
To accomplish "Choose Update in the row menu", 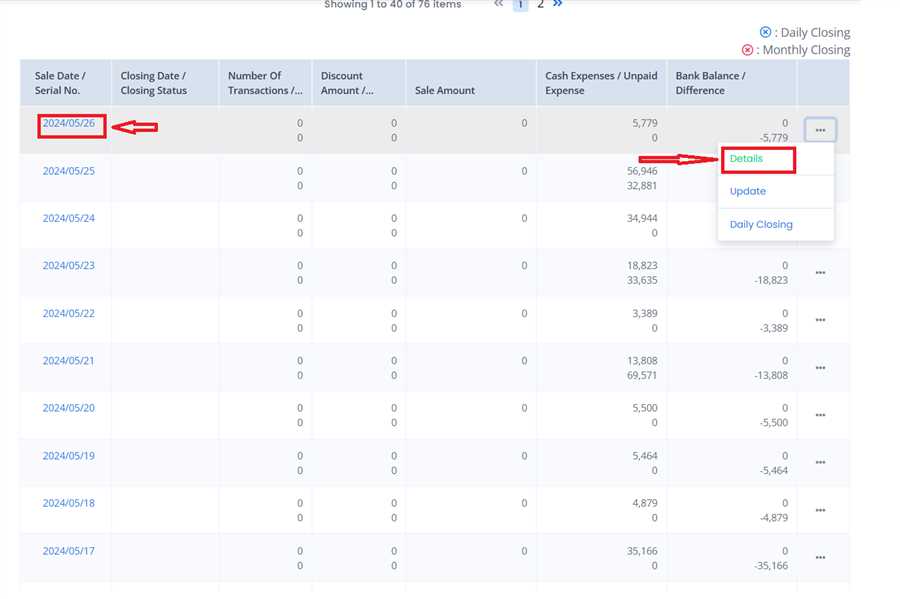I will 748,191.
